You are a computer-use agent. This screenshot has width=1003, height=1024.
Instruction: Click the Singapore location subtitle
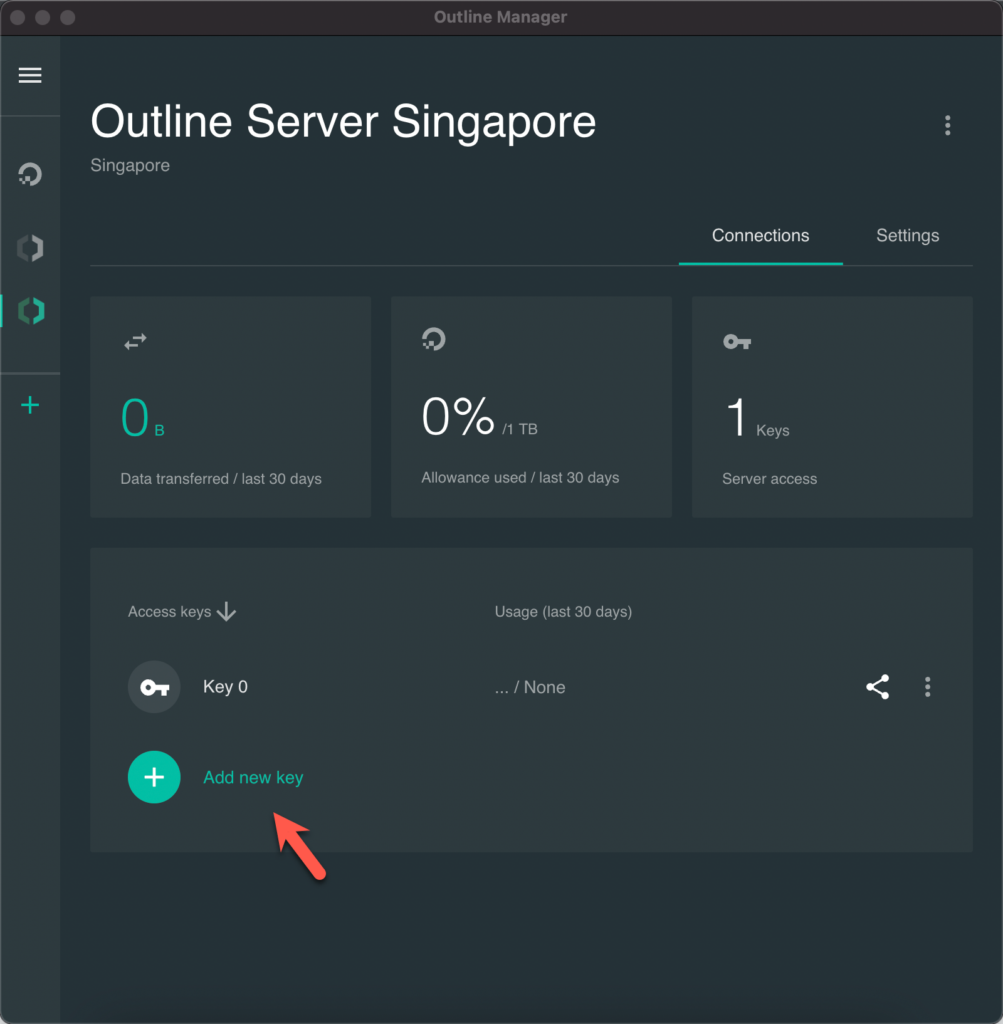[130, 165]
